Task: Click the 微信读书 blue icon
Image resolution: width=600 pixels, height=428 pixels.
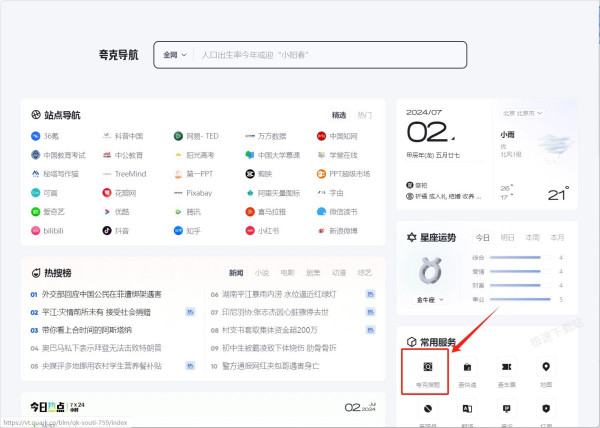Action: pyautogui.click(x=321, y=212)
